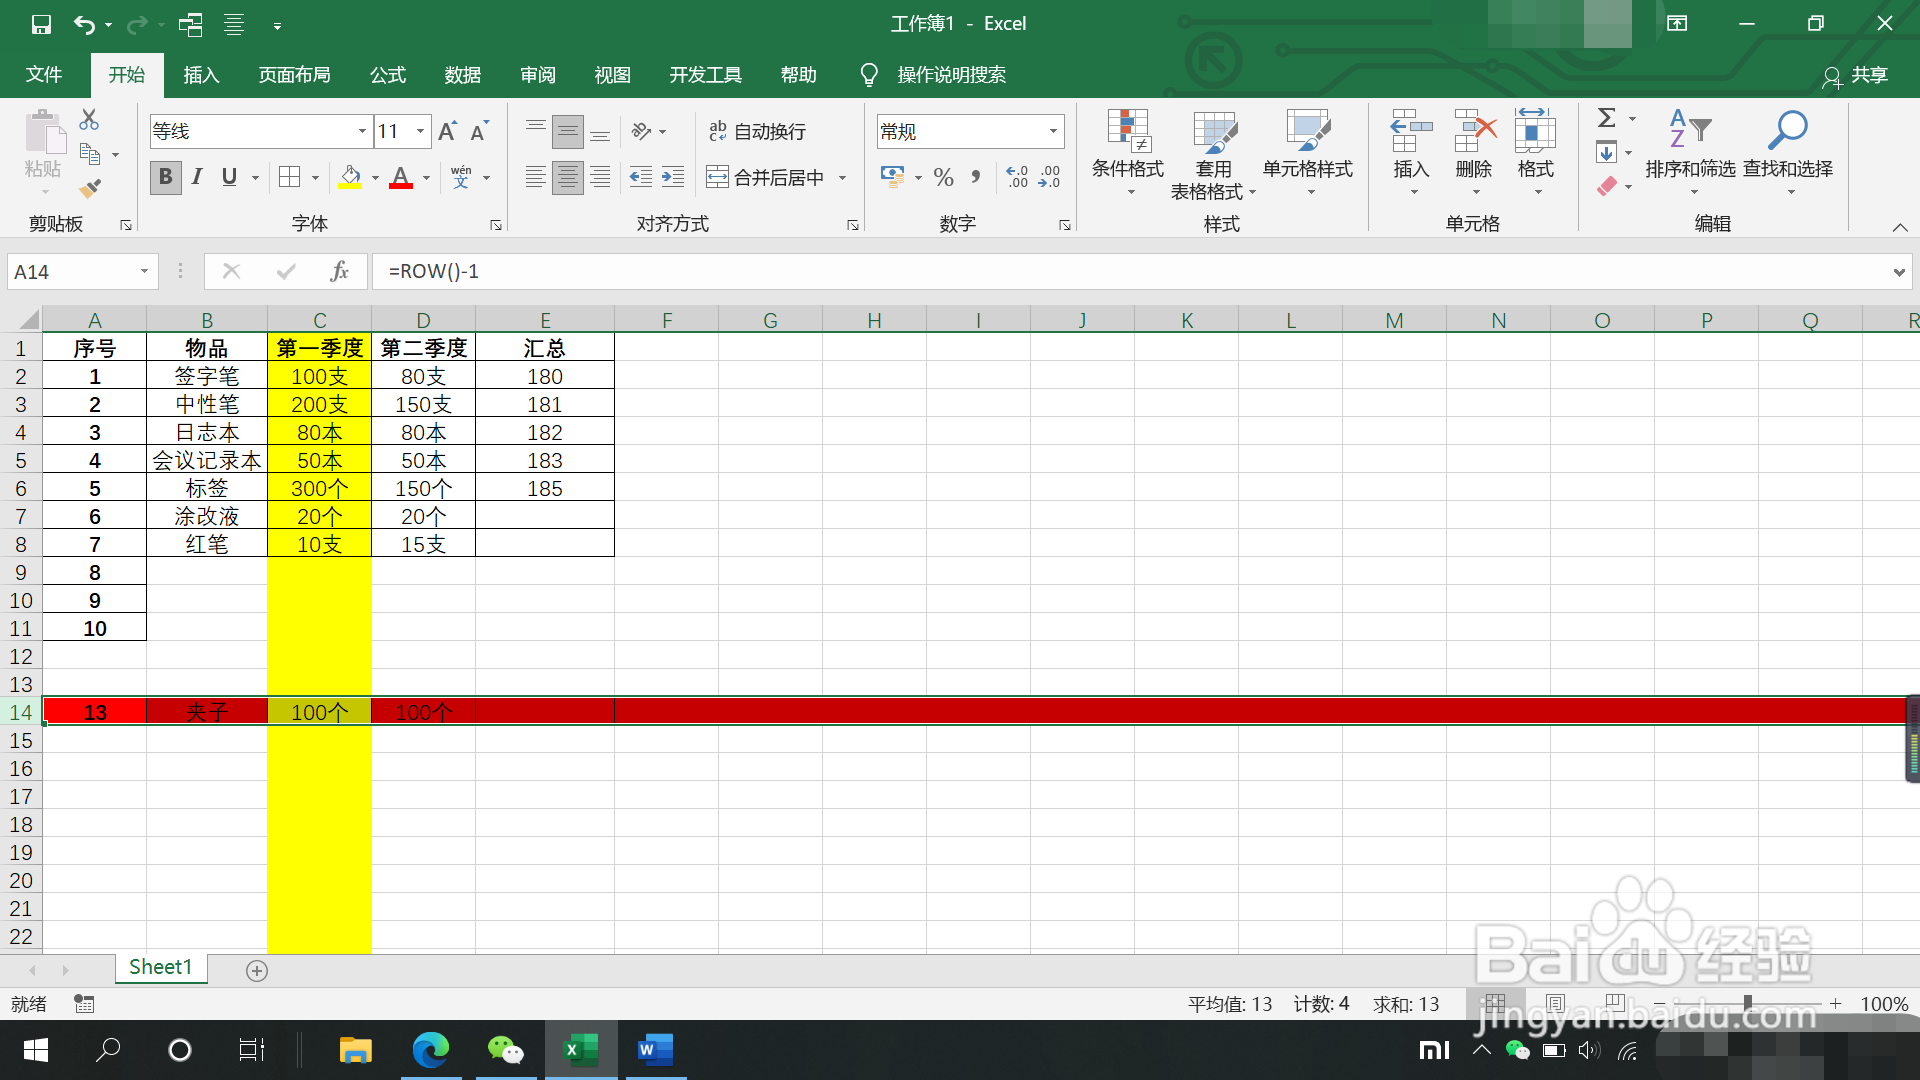Click the AutoSum sigma icon

1606,118
